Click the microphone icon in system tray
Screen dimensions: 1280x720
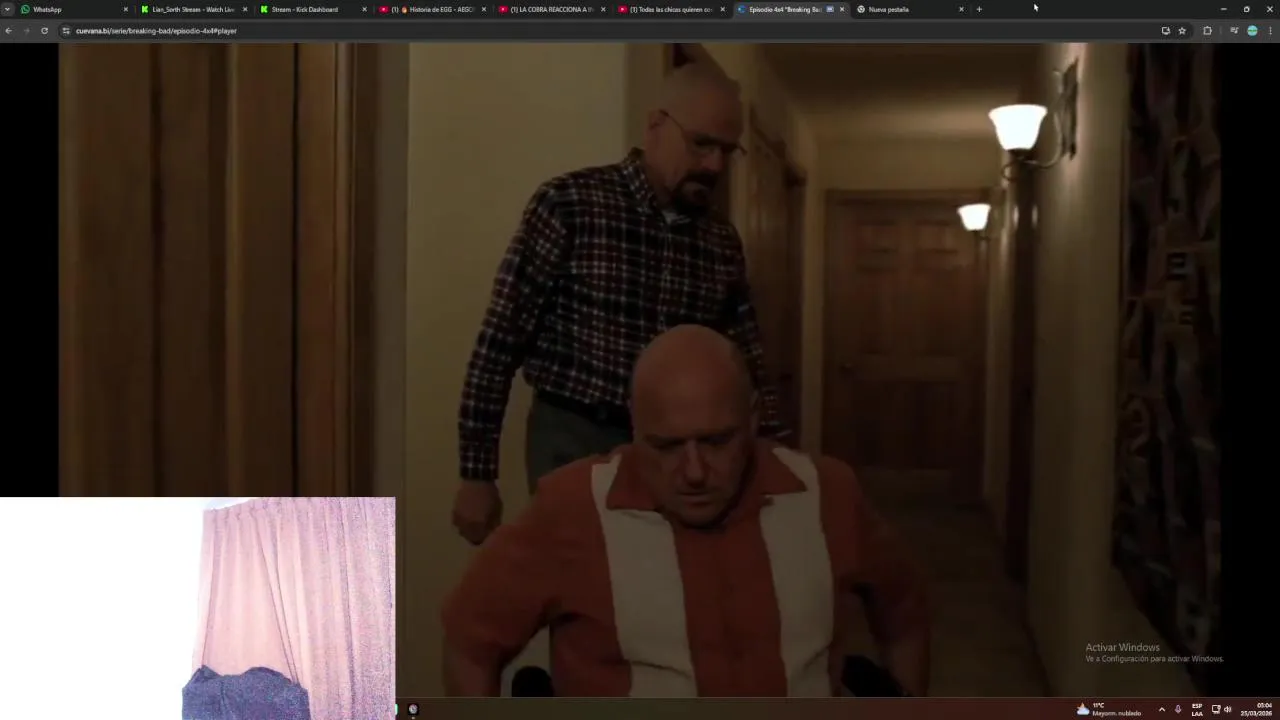point(1178,709)
